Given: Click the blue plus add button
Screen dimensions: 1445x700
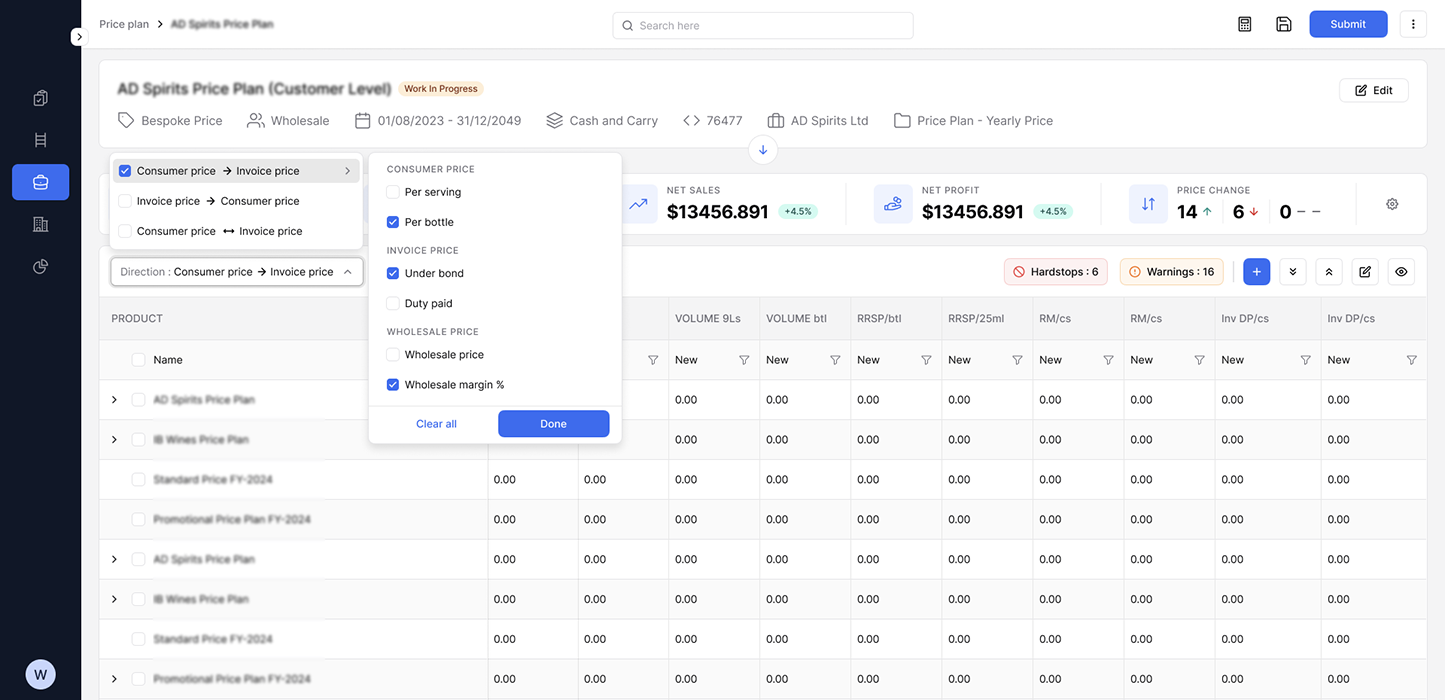Looking at the screenshot, I should 1257,271.
